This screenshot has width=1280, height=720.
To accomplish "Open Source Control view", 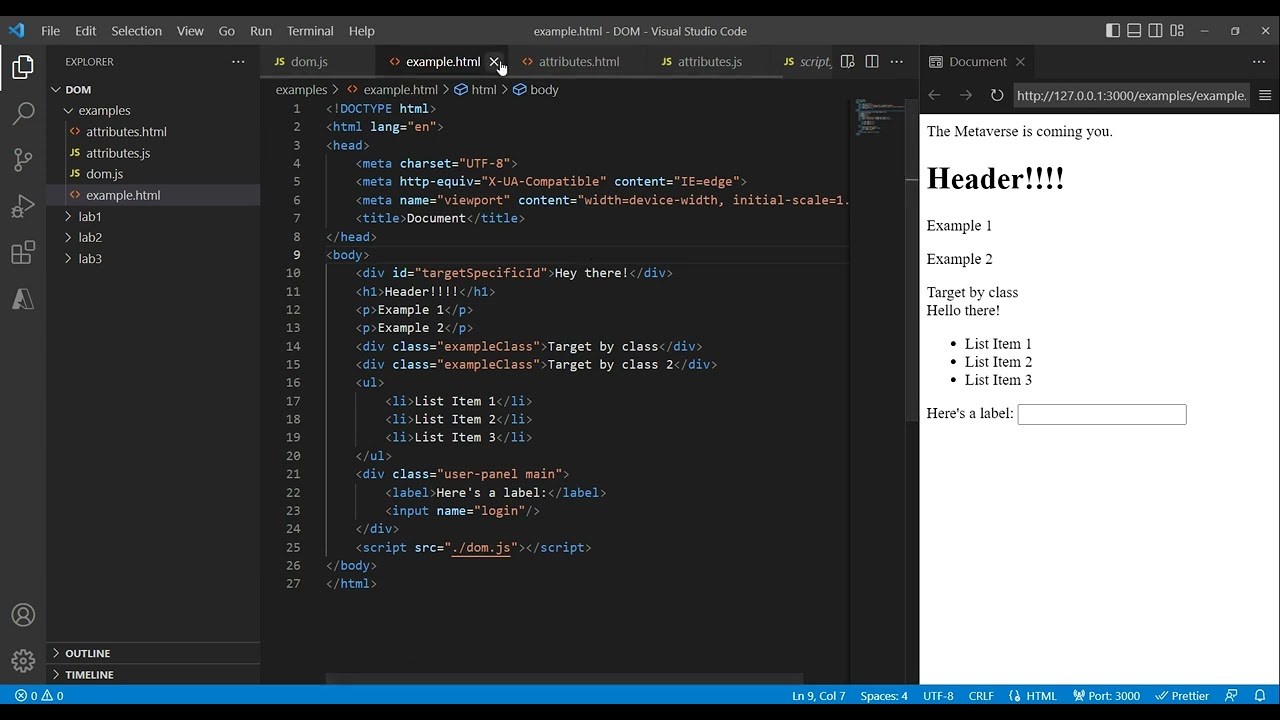I will (x=23, y=160).
